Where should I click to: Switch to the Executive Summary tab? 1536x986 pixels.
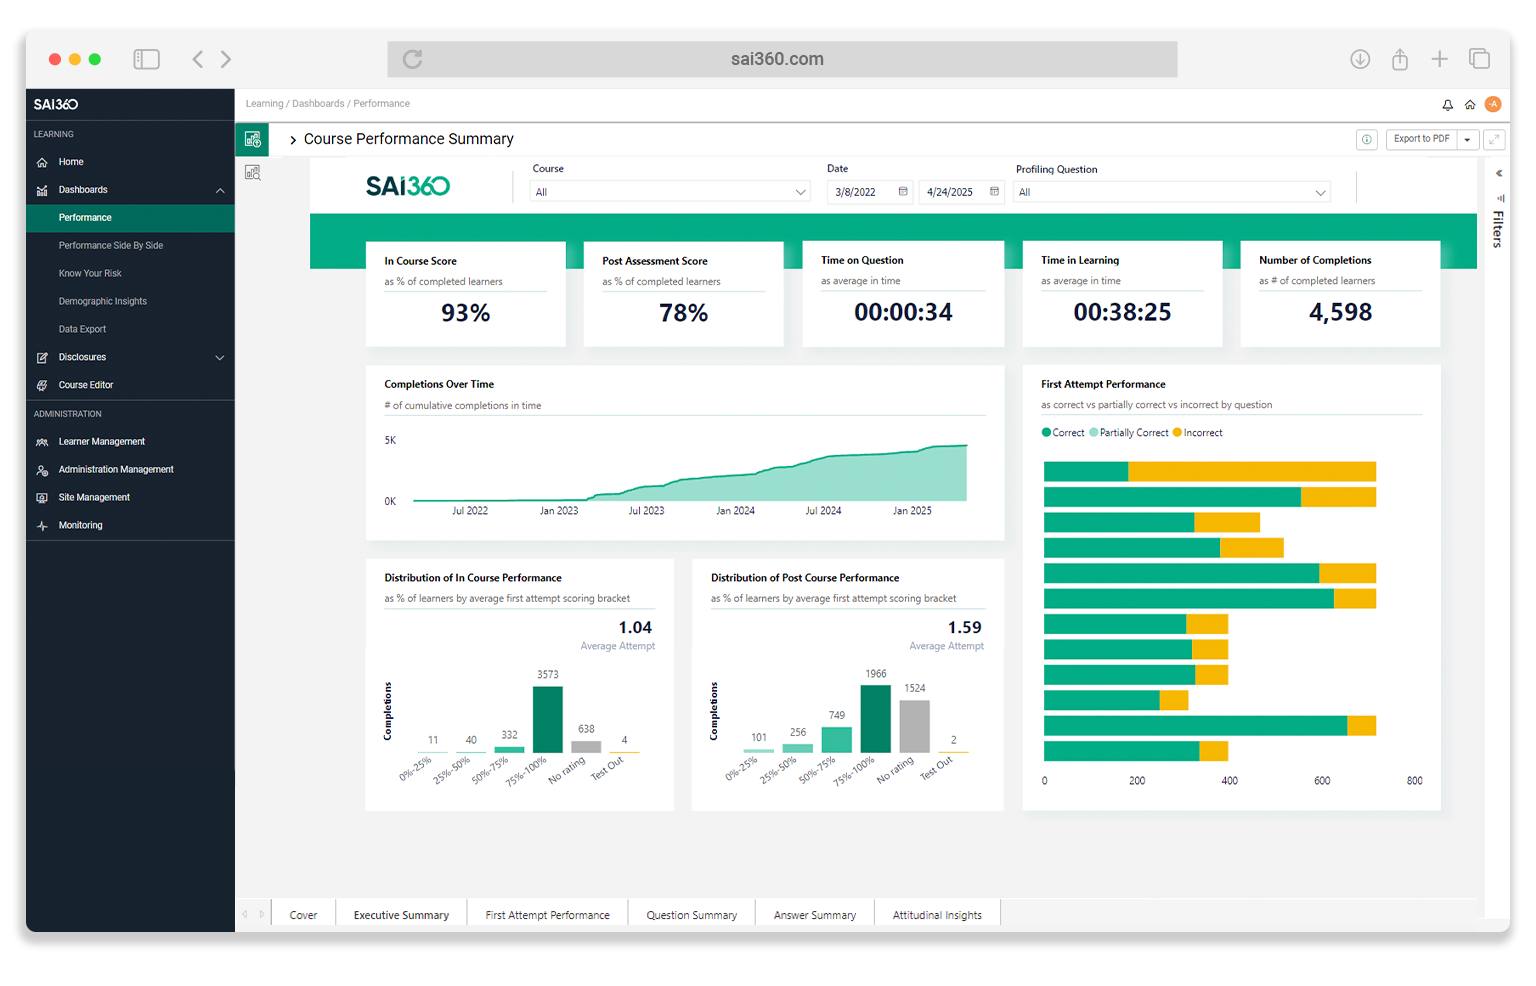pos(400,914)
